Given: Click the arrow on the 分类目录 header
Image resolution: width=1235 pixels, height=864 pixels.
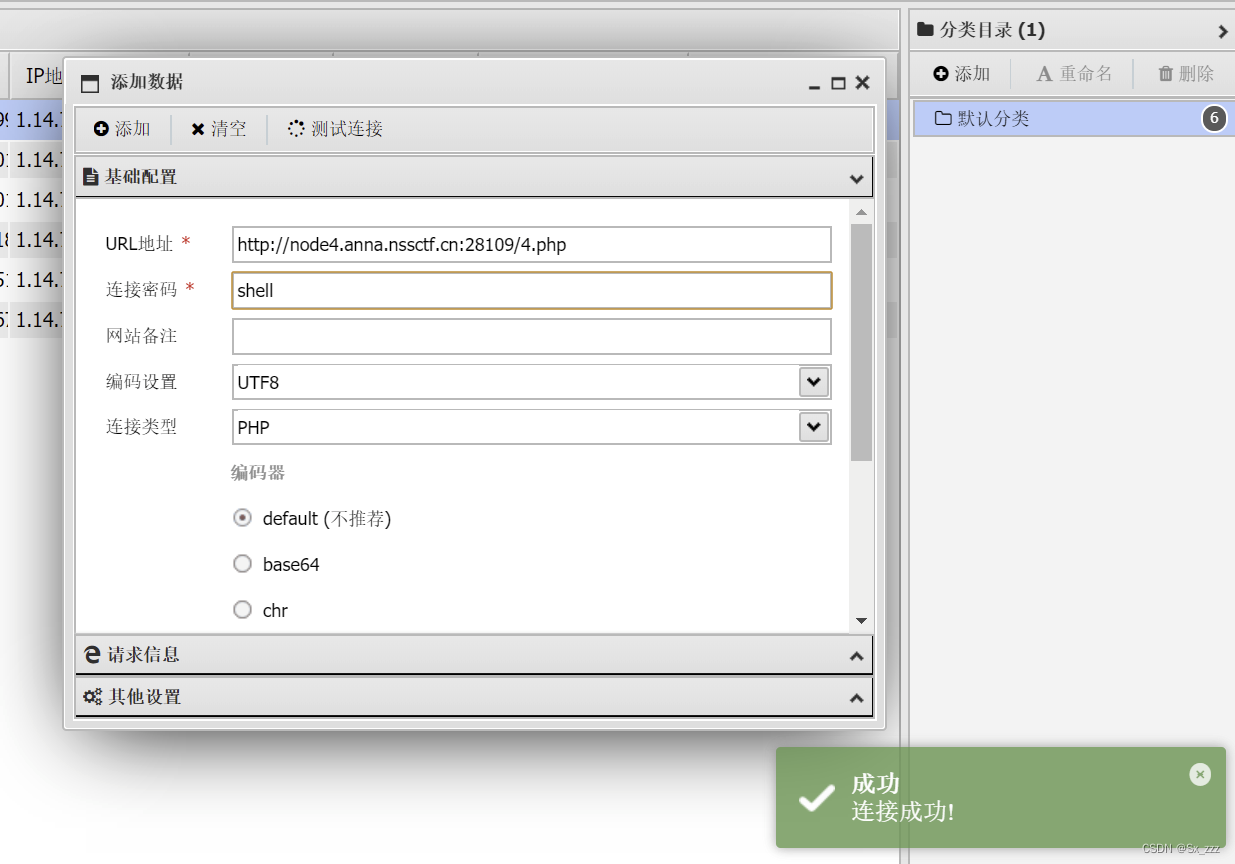Looking at the screenshot, I should pos(1222,31).
